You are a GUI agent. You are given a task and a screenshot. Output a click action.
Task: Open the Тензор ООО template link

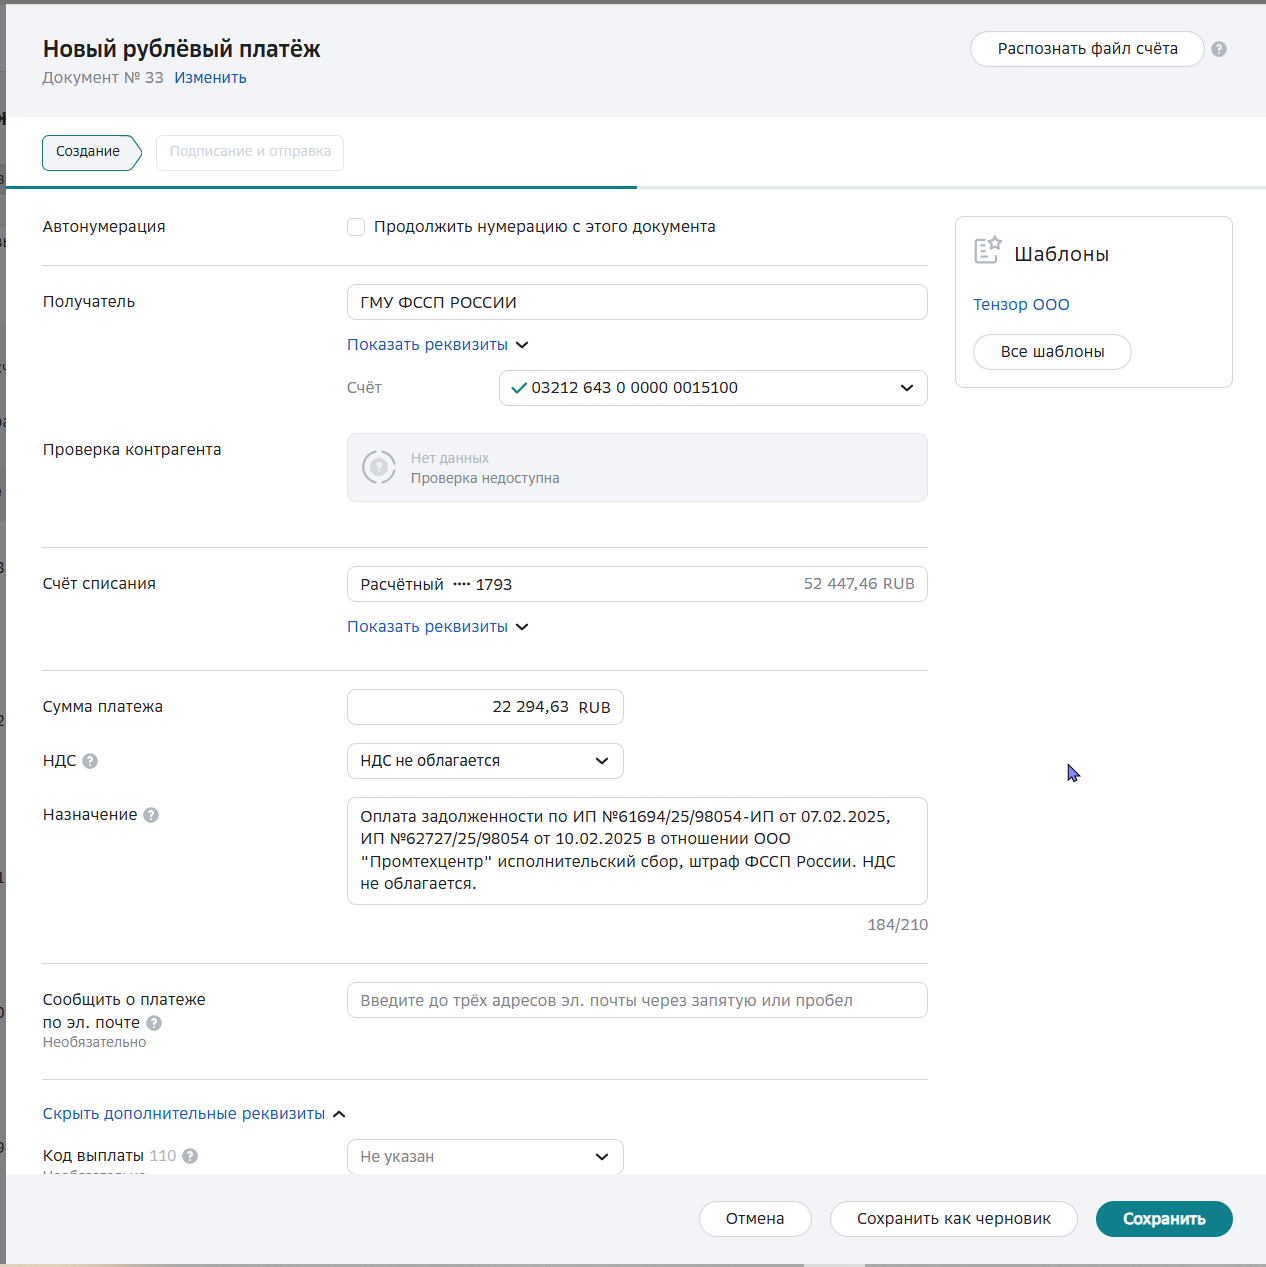click(x=1021, y=305)
